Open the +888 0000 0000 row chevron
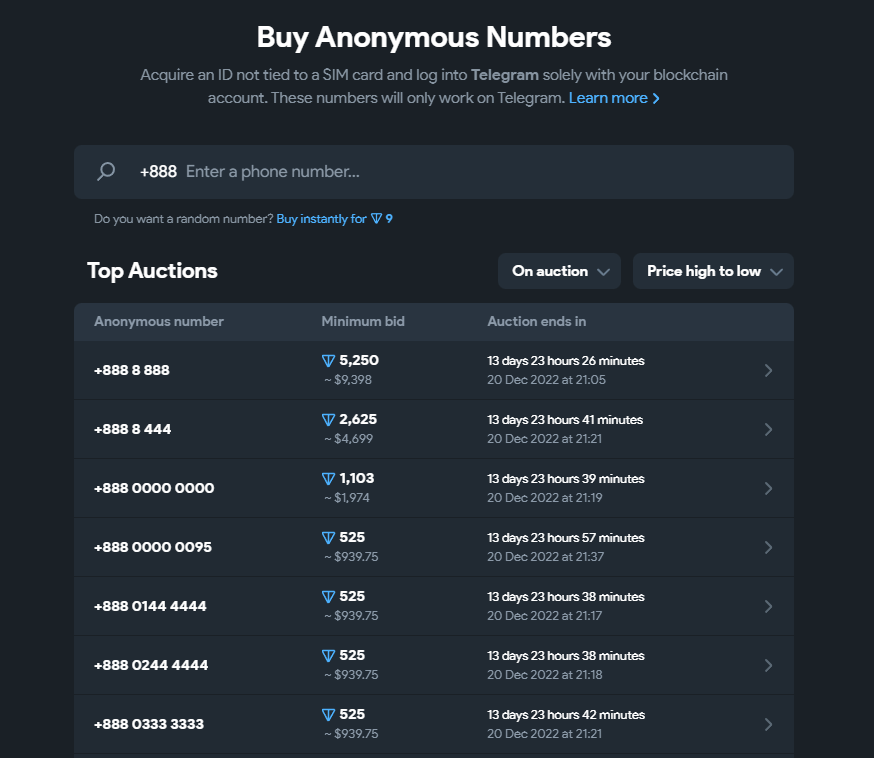 coord(768,488)
